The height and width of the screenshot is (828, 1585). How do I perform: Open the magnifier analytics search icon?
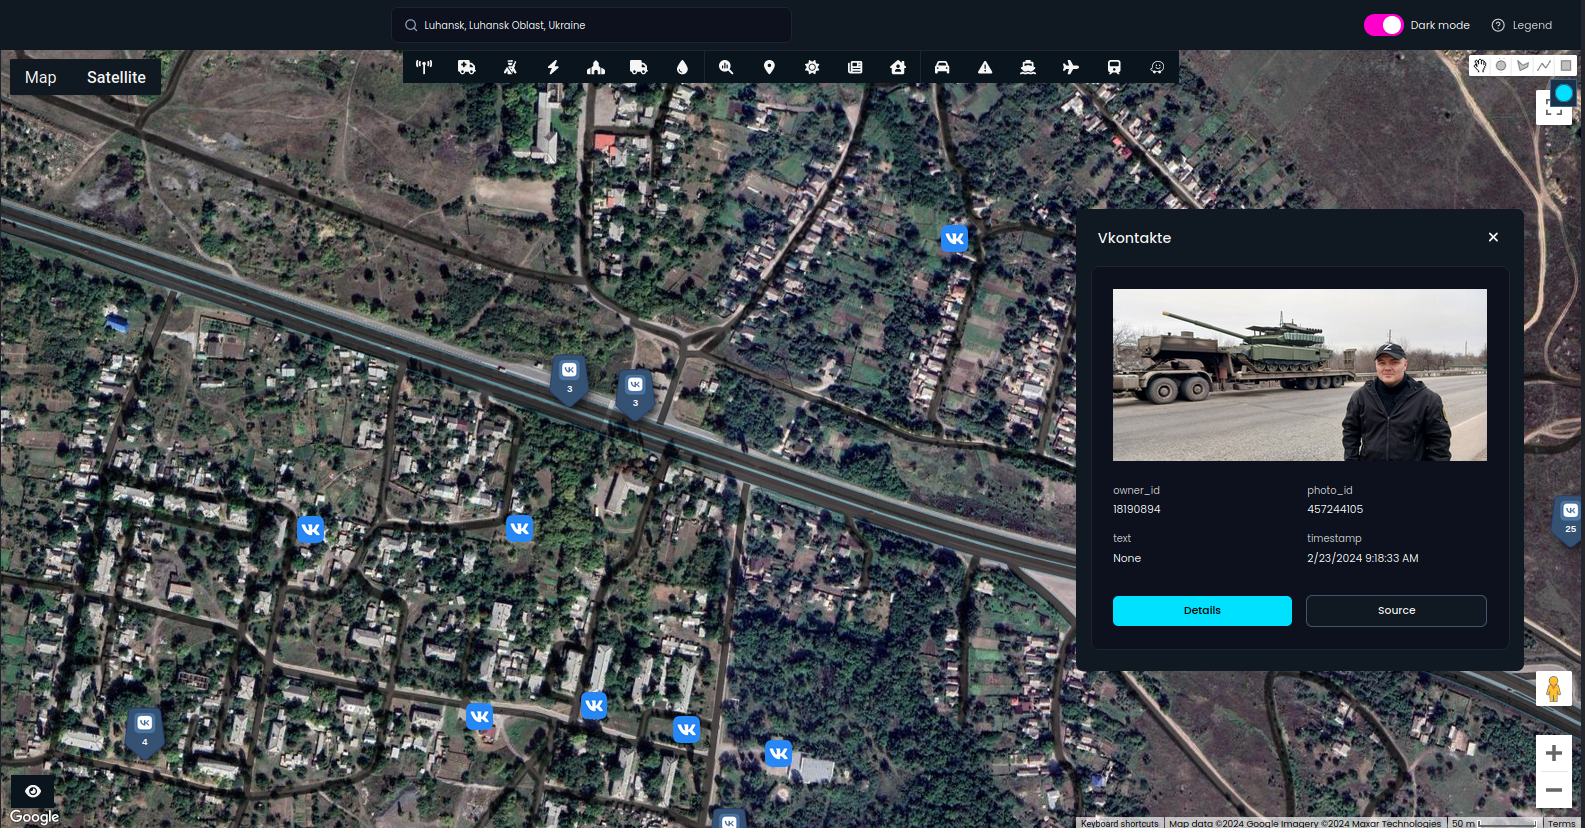(x=726, y=67)
